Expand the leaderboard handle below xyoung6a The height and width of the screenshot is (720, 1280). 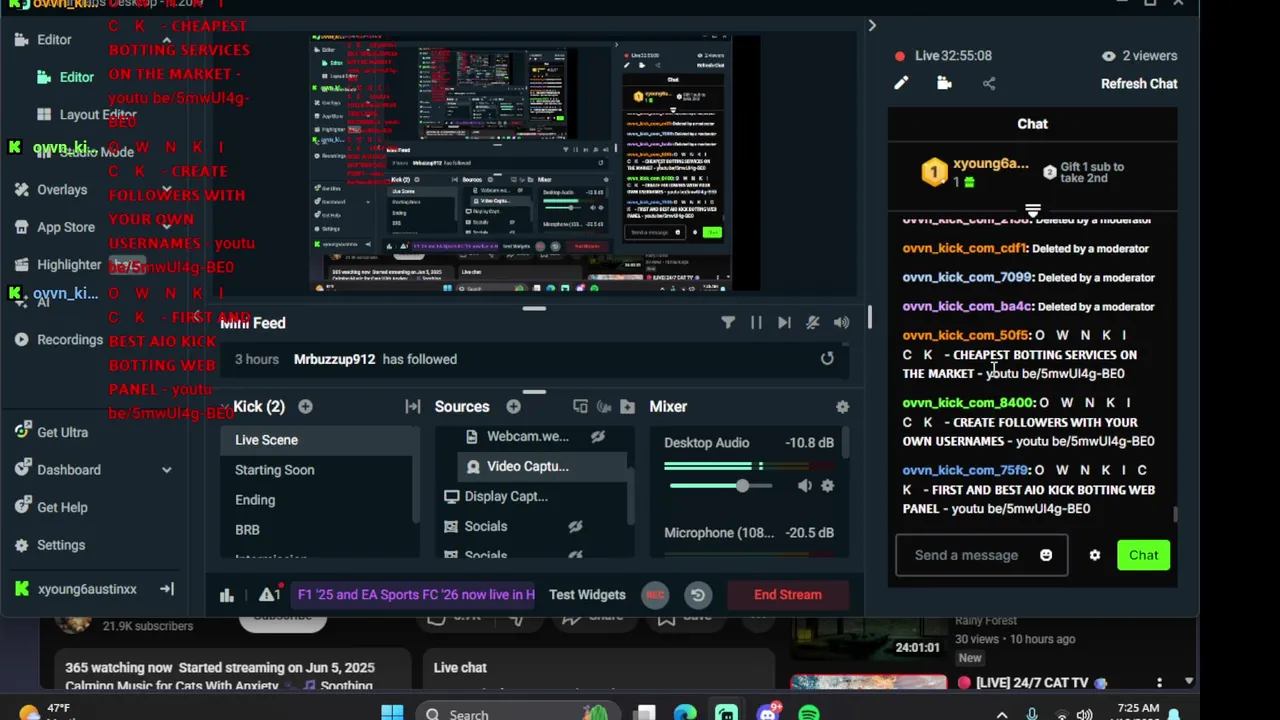(x=1032, y=211)
